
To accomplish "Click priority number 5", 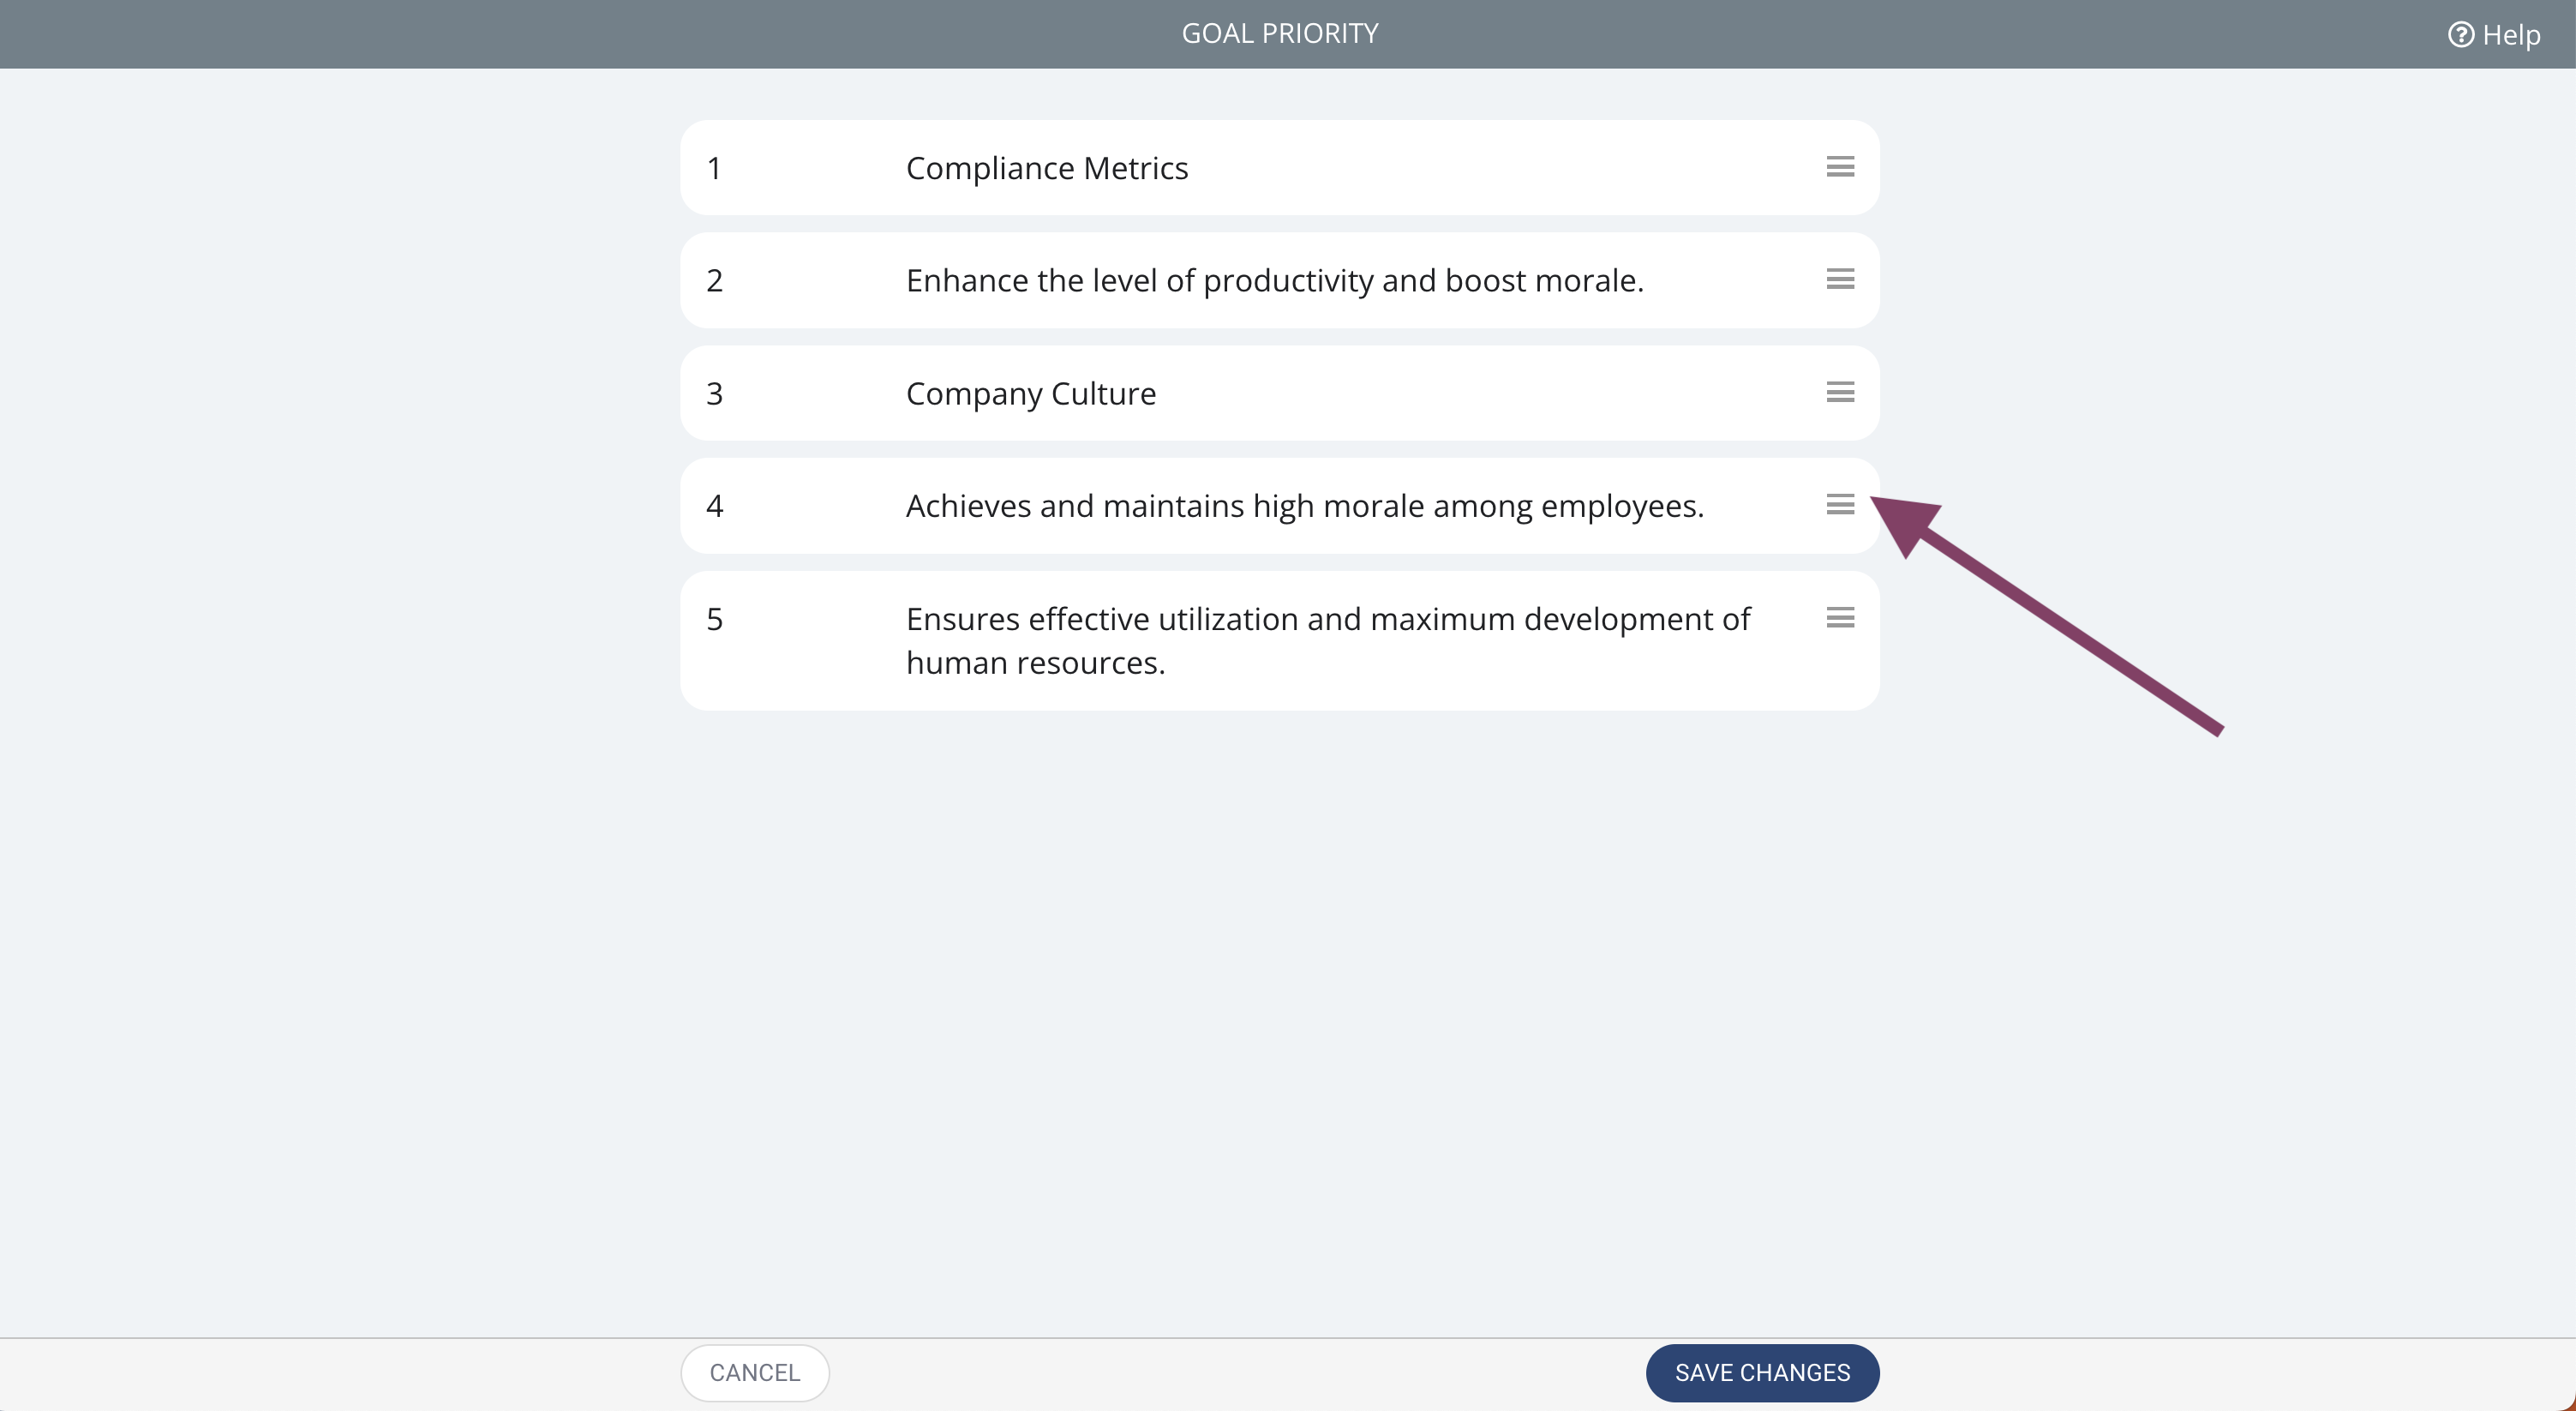I will tap(714, 619).
